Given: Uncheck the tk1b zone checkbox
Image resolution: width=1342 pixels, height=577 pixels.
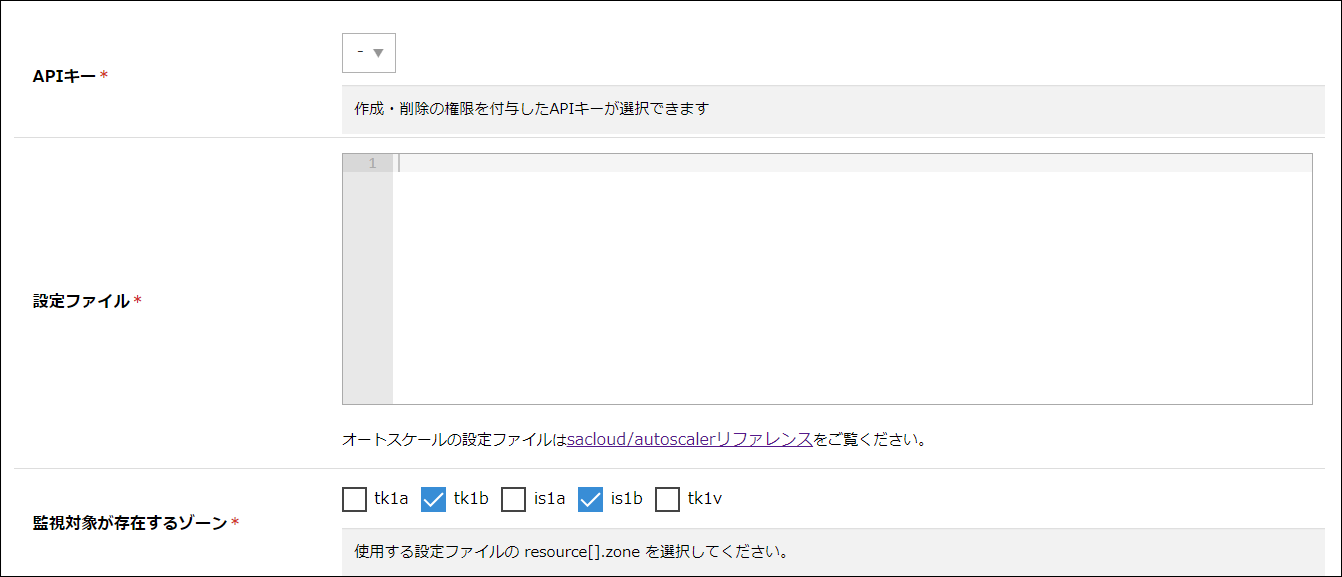Looking at the screenshot, I should tap(432, 499).
